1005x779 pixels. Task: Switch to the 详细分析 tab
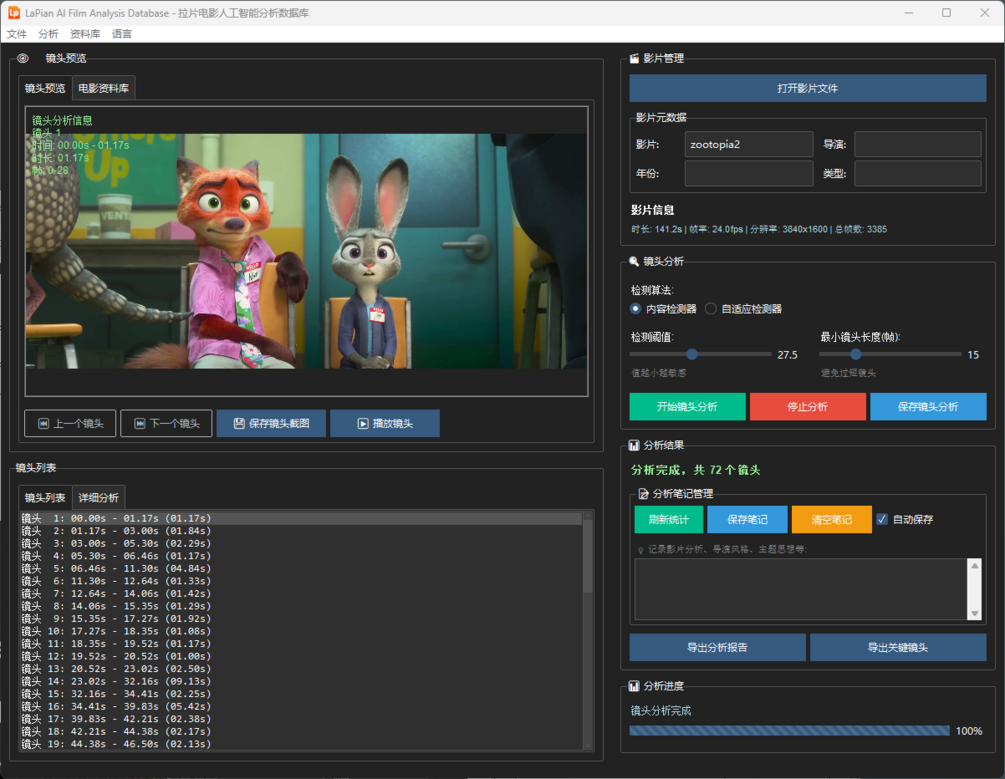[98, 498]
